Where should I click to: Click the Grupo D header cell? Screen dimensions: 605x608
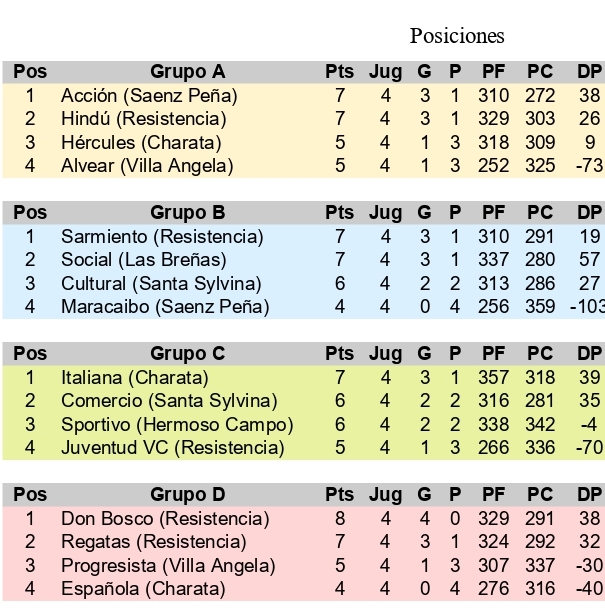tap(188, 495)
